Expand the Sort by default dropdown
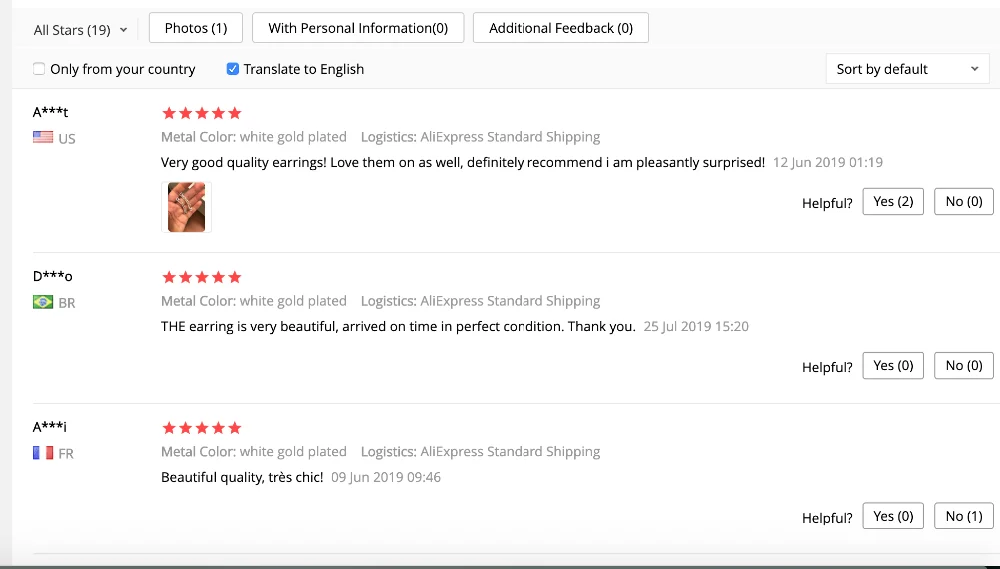The height and width of the screenshot is (569, 1000). (907, 69)
